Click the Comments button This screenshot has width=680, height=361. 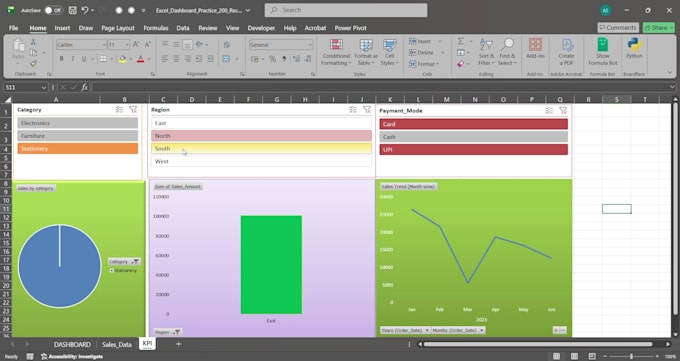point(618,27)
